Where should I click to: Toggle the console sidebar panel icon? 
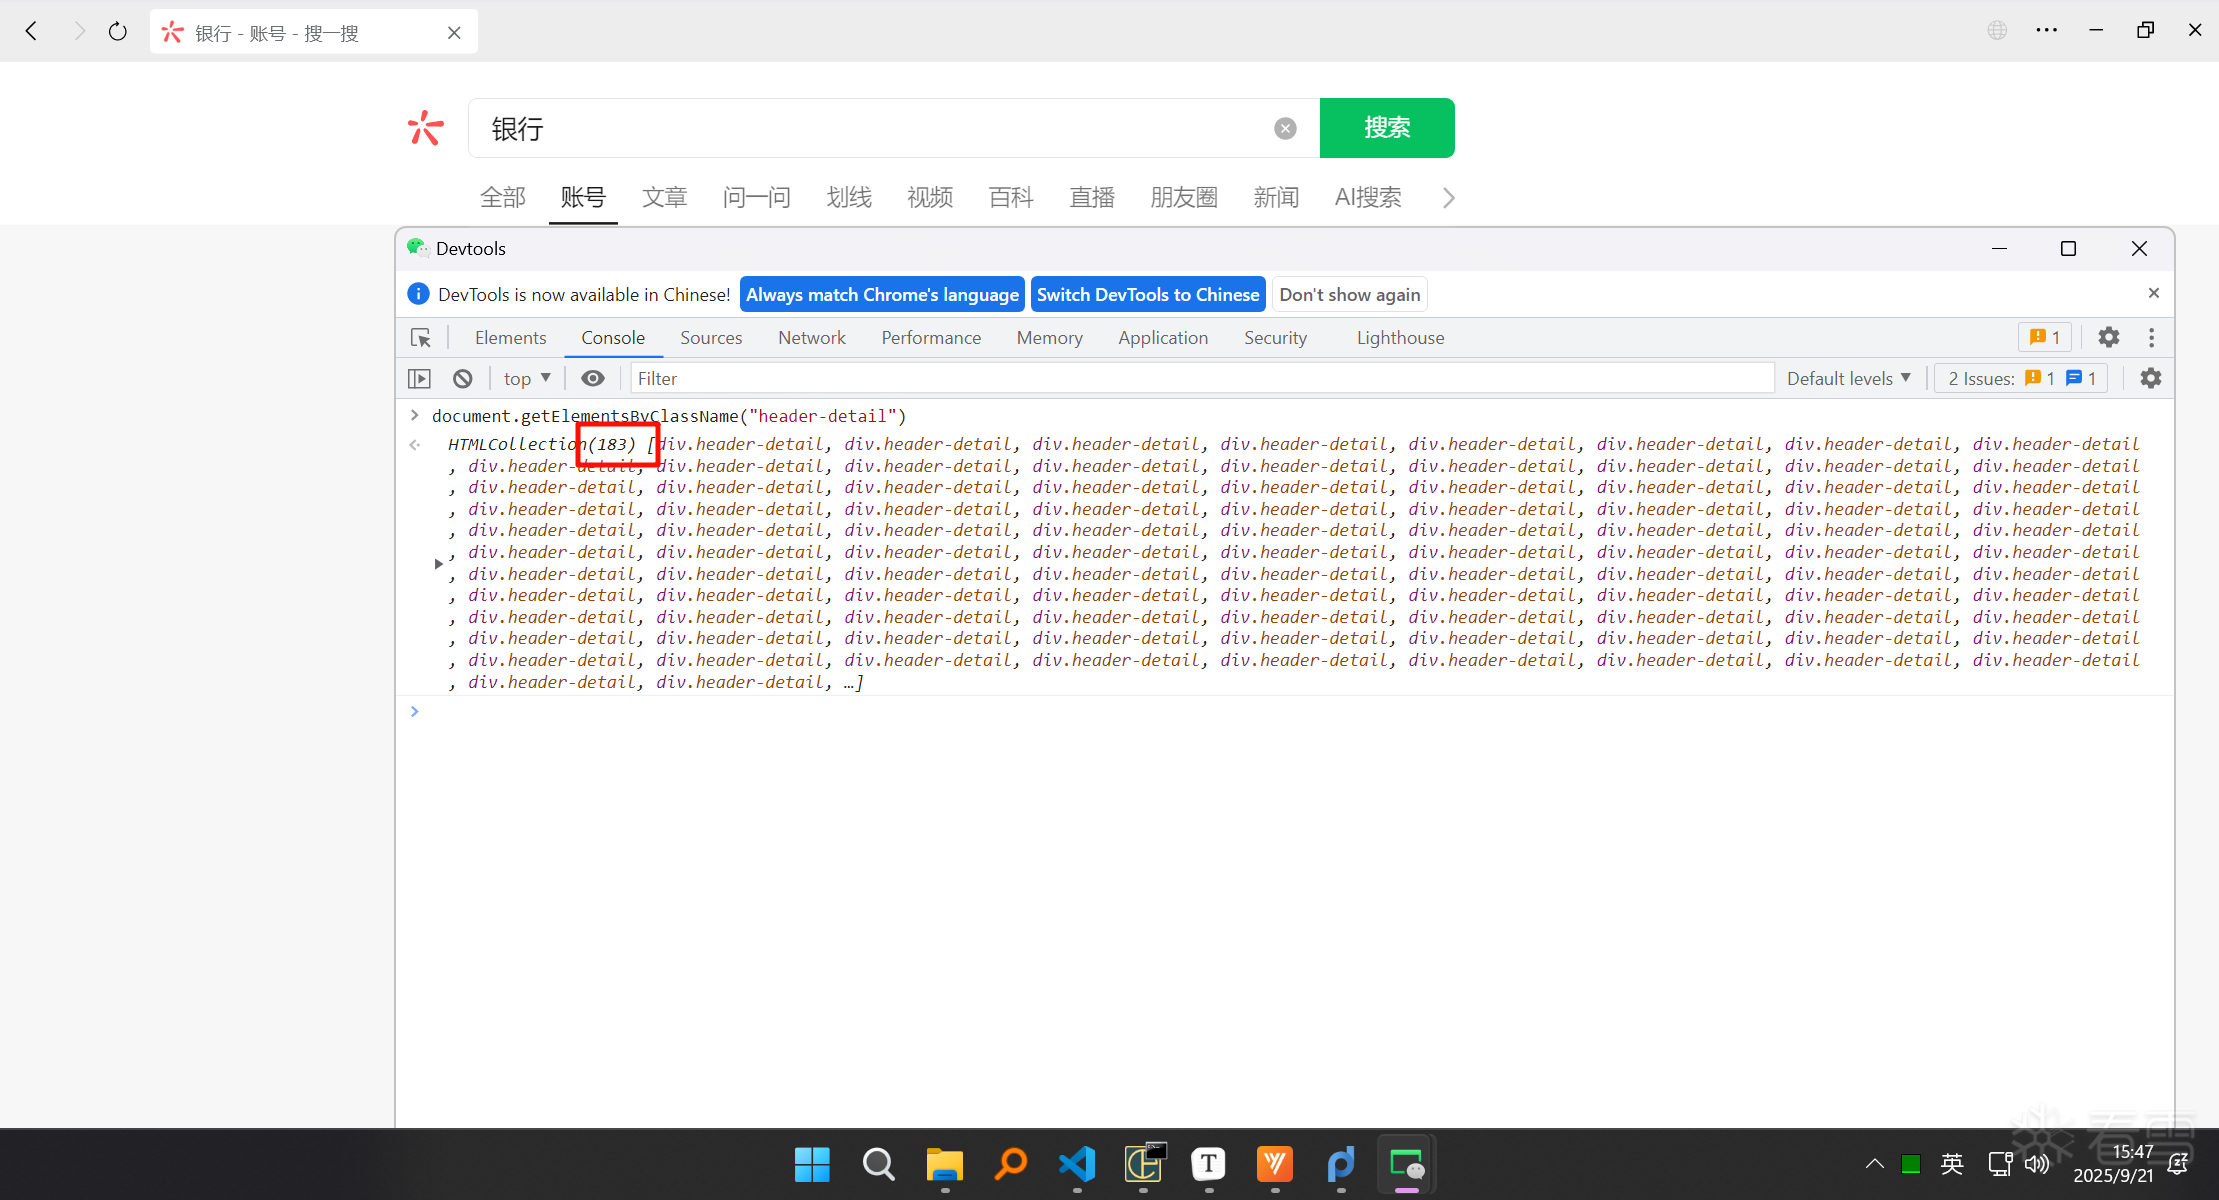tap(419, 378)
